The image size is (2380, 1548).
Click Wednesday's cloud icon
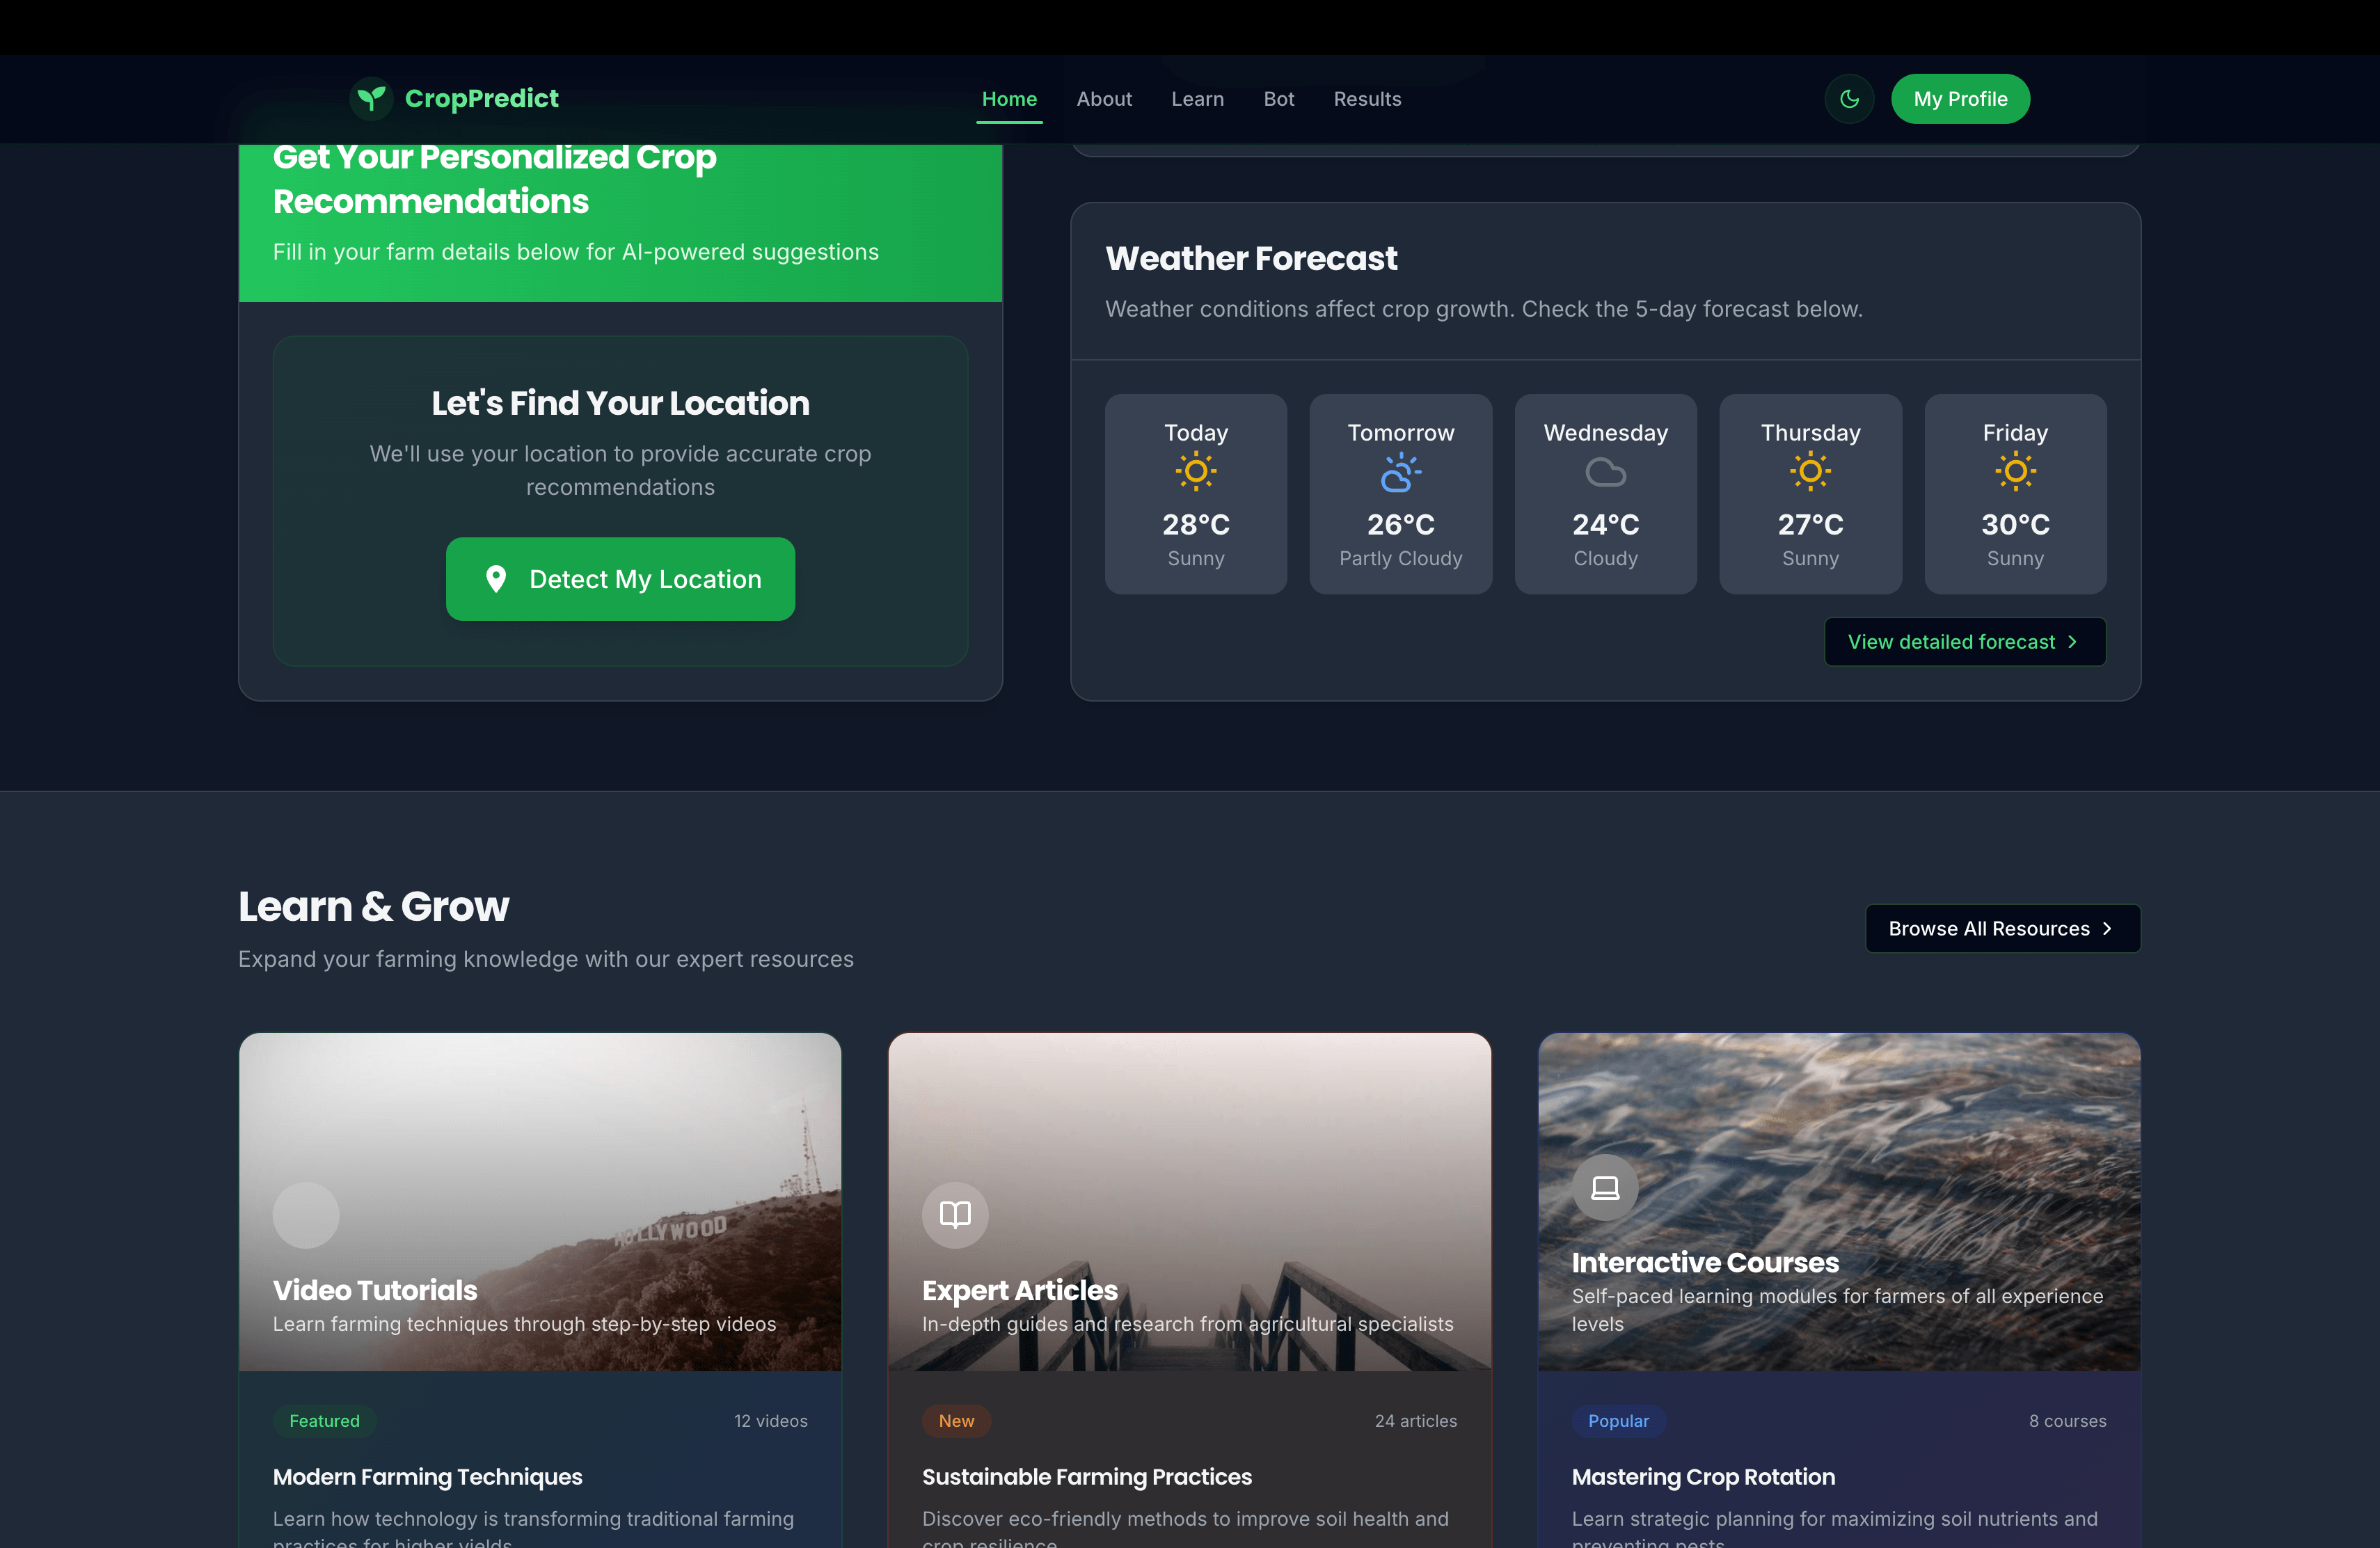(1605, 471)
